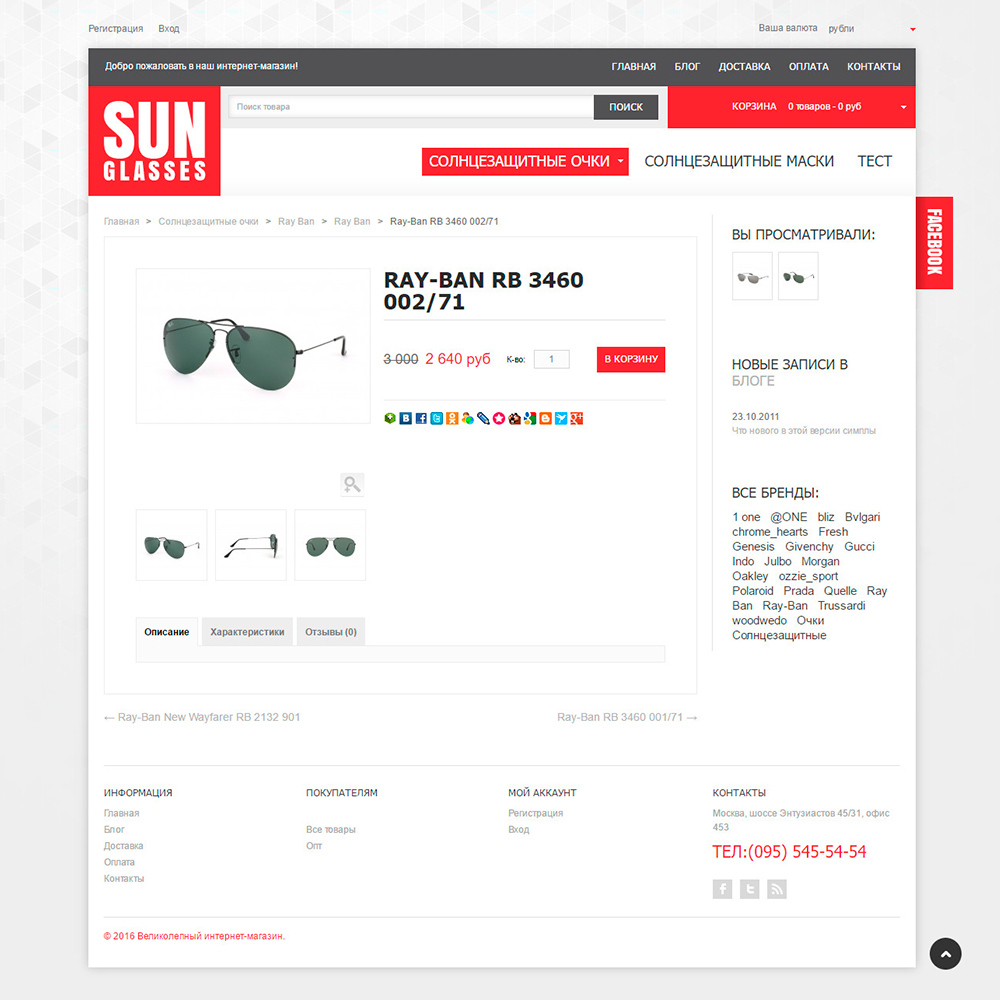1000x1000 pixels.
Task: Go to the next product Ray-Ban RB 3460 001/71
Action: pyautogui.click(x=627, y=717)
